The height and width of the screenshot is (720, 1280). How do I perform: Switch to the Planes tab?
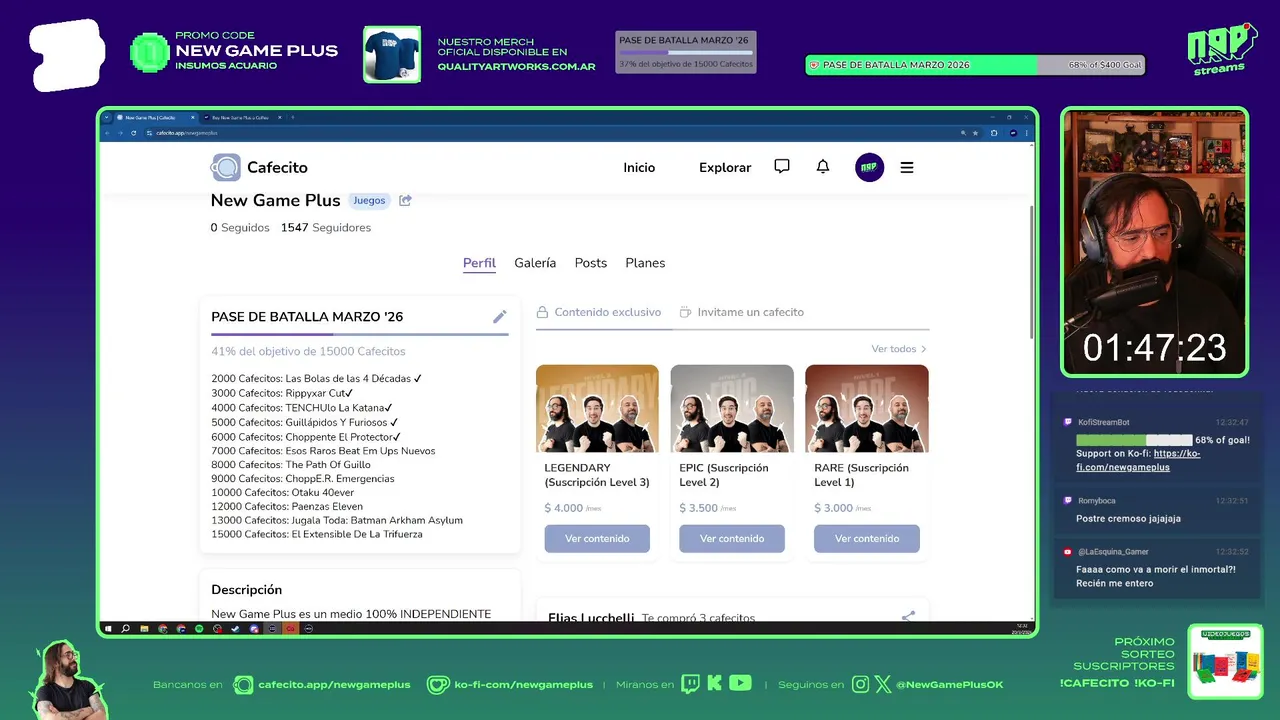coord(645,263)
